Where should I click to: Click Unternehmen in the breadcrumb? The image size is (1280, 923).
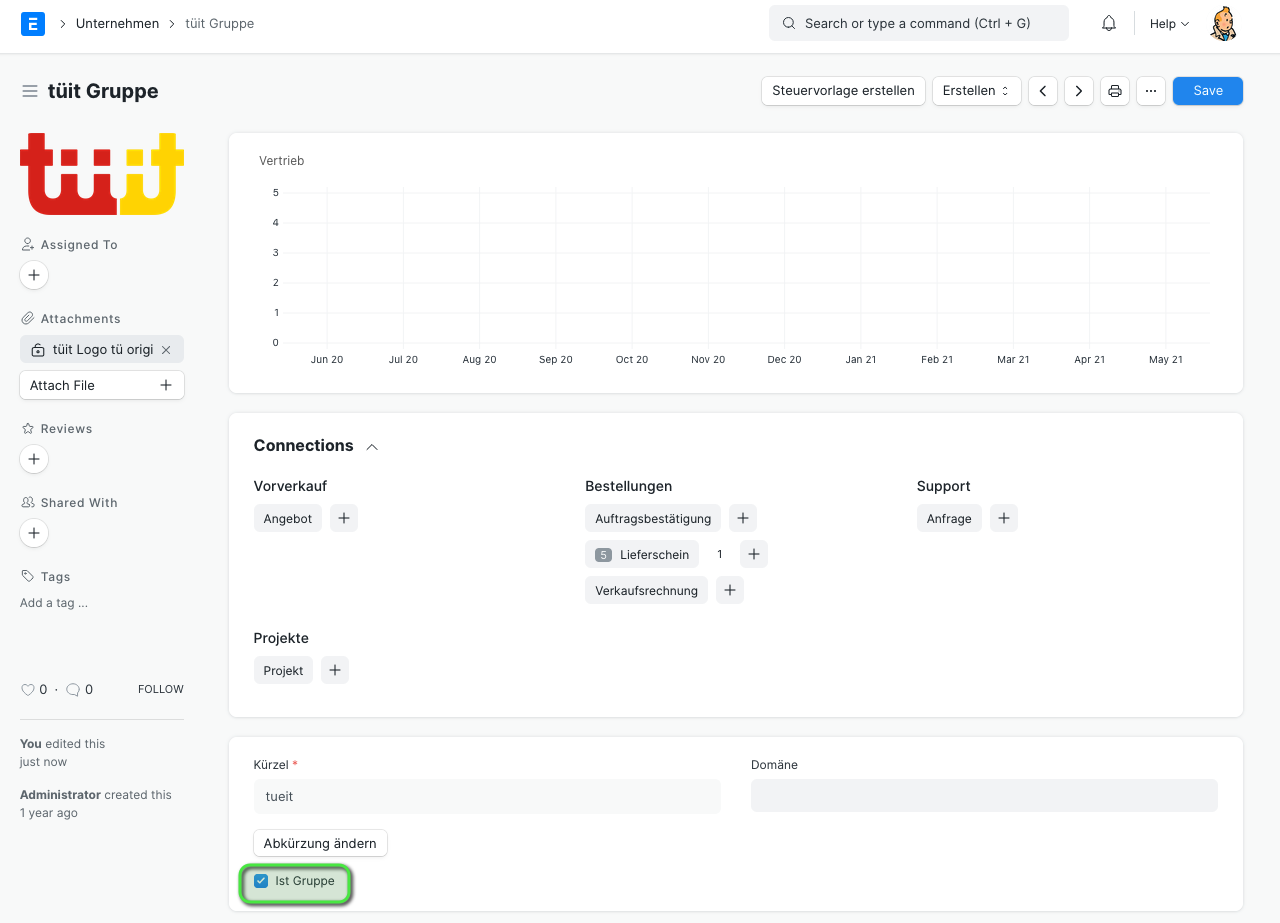click(117, 23)
